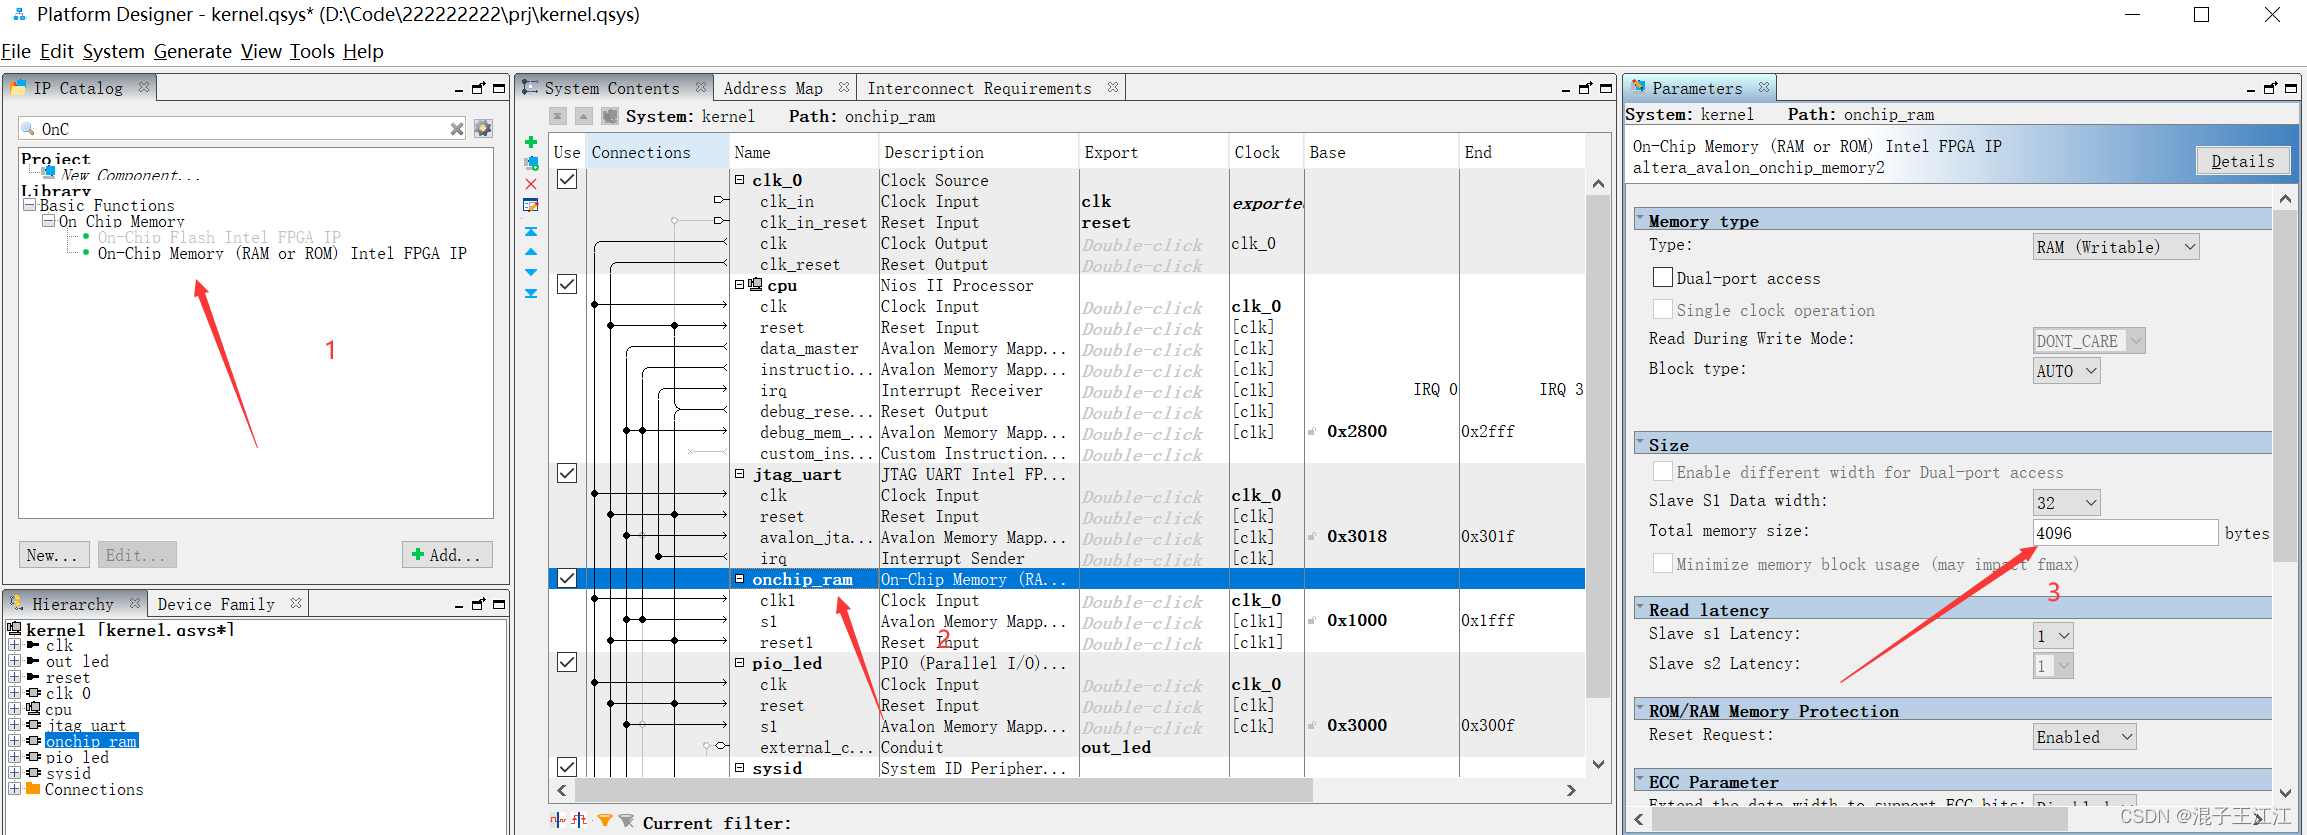2307x835 pixels.
Task: Click the green plus Add component icon
Action: click(x=531, y=143)
